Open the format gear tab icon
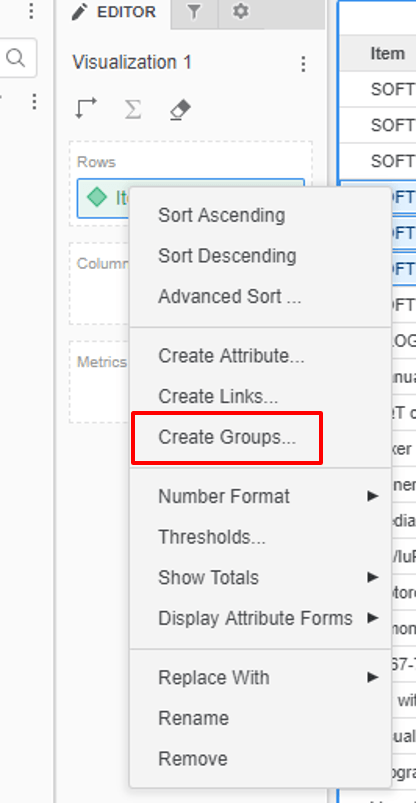 click(x=240, y=12)
